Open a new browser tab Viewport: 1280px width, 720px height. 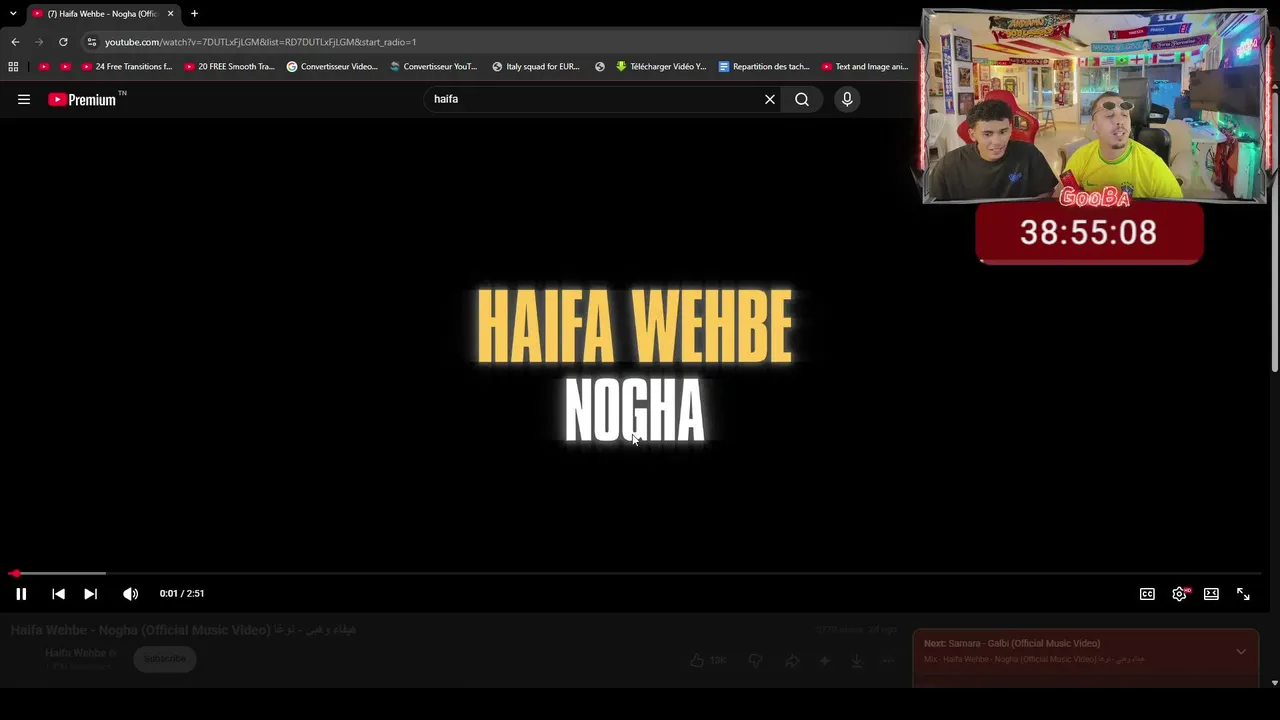[194, 14]
